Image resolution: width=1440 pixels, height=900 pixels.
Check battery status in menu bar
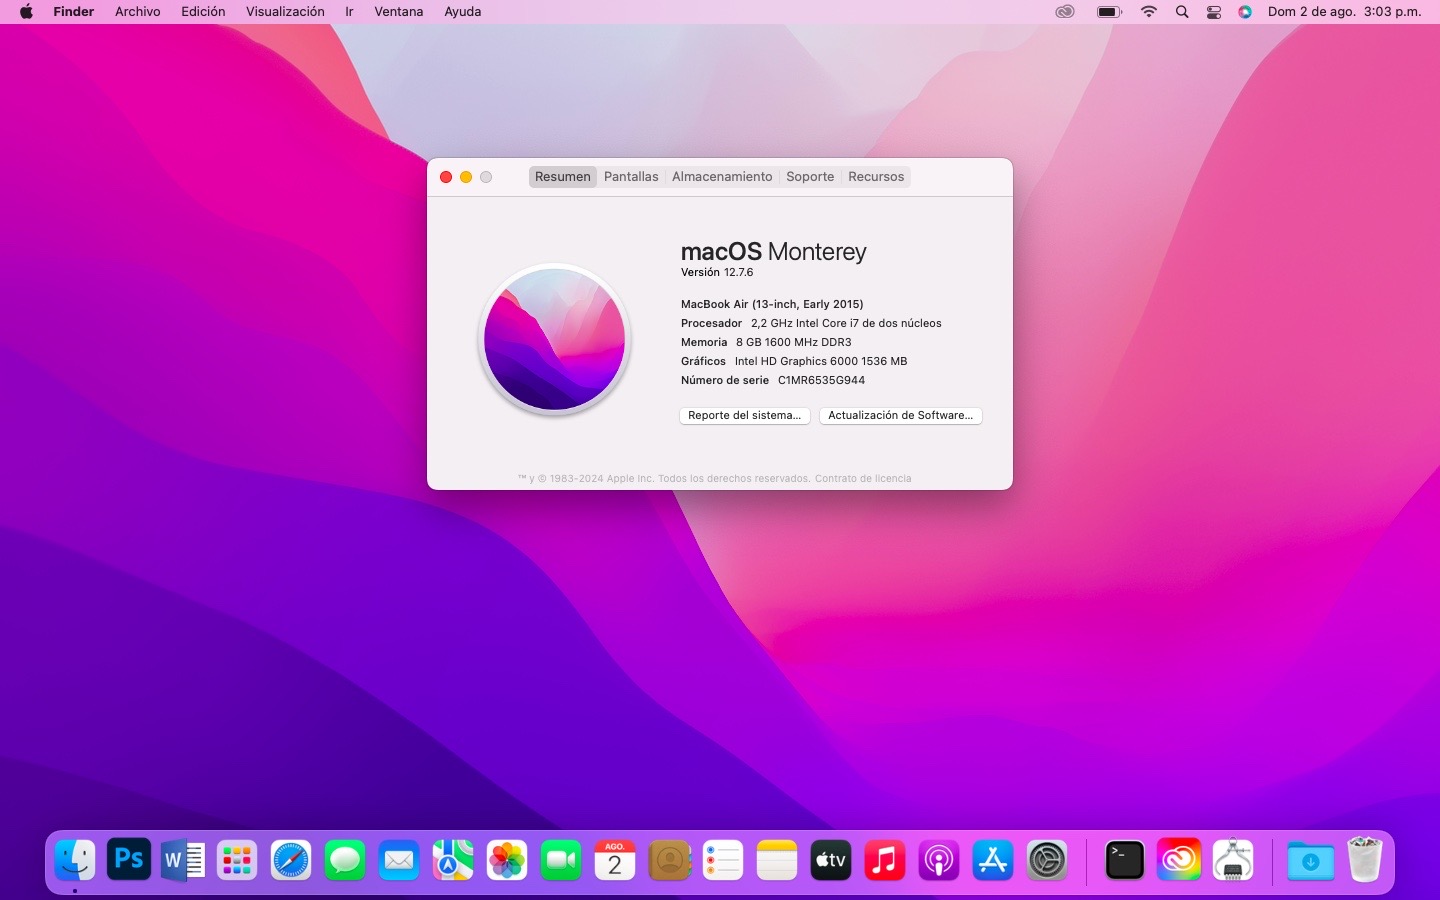point(1109,12)
